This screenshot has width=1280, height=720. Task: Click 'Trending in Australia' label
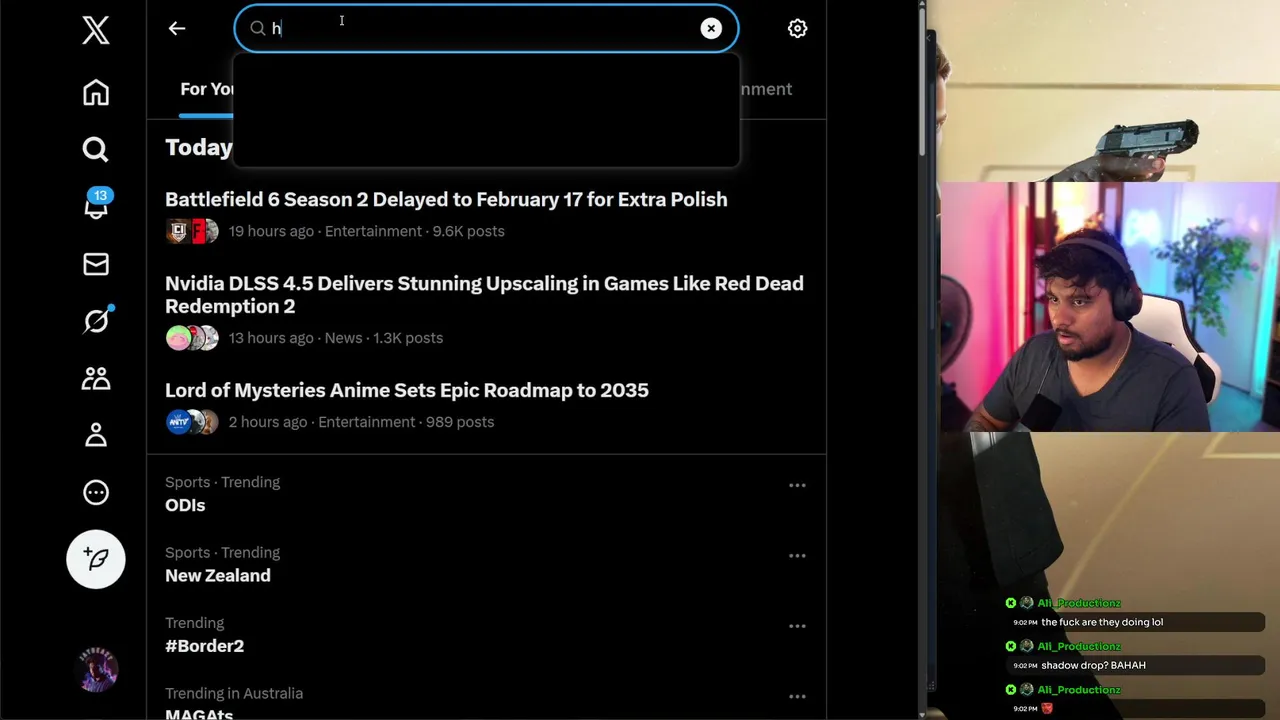pyautogui.click(x=234, y=693)
